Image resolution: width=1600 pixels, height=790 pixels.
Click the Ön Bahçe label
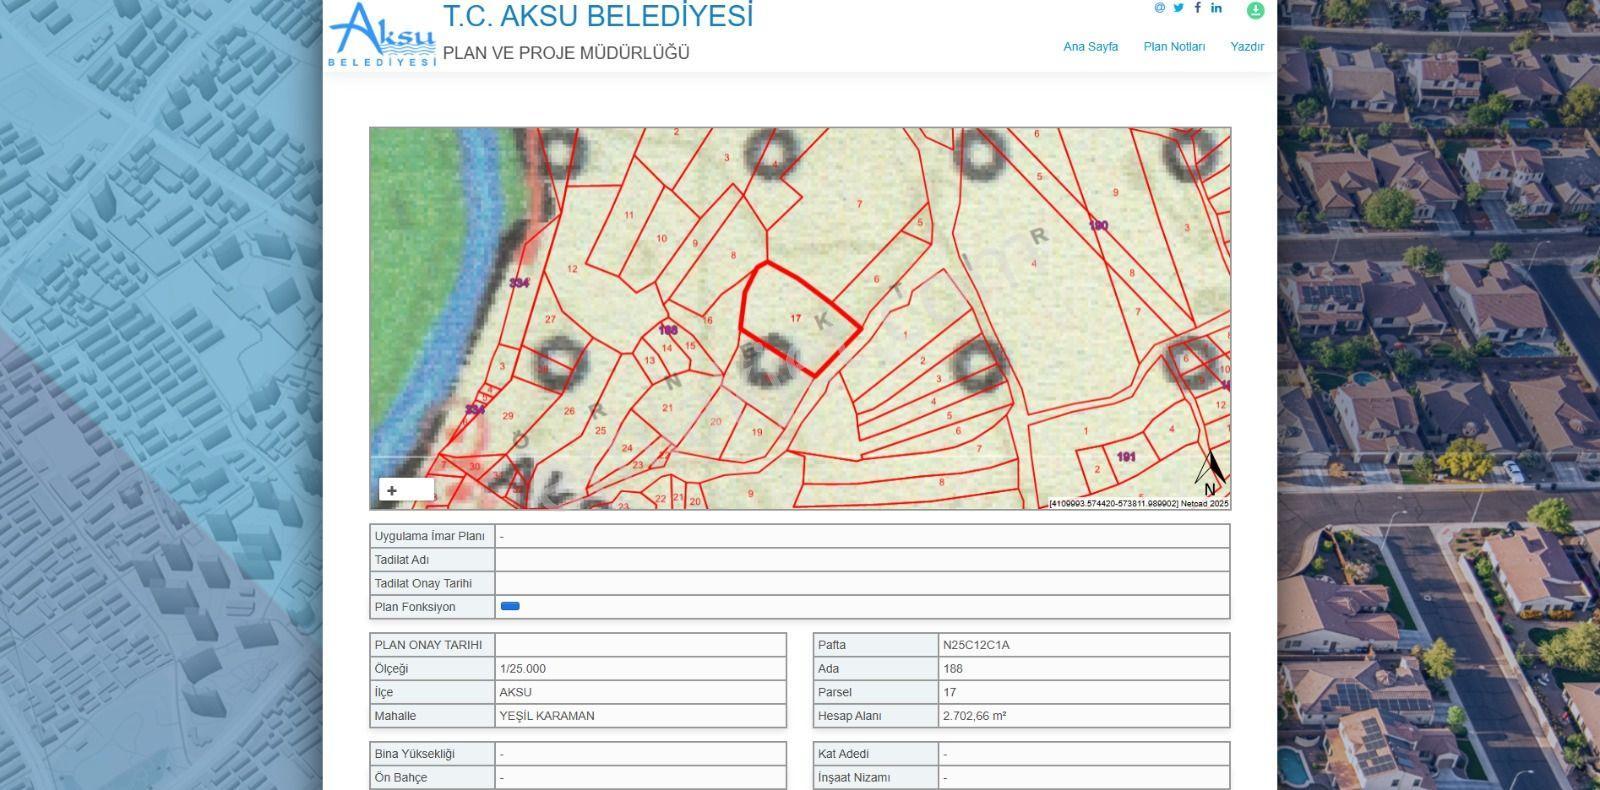pos(401,777)
